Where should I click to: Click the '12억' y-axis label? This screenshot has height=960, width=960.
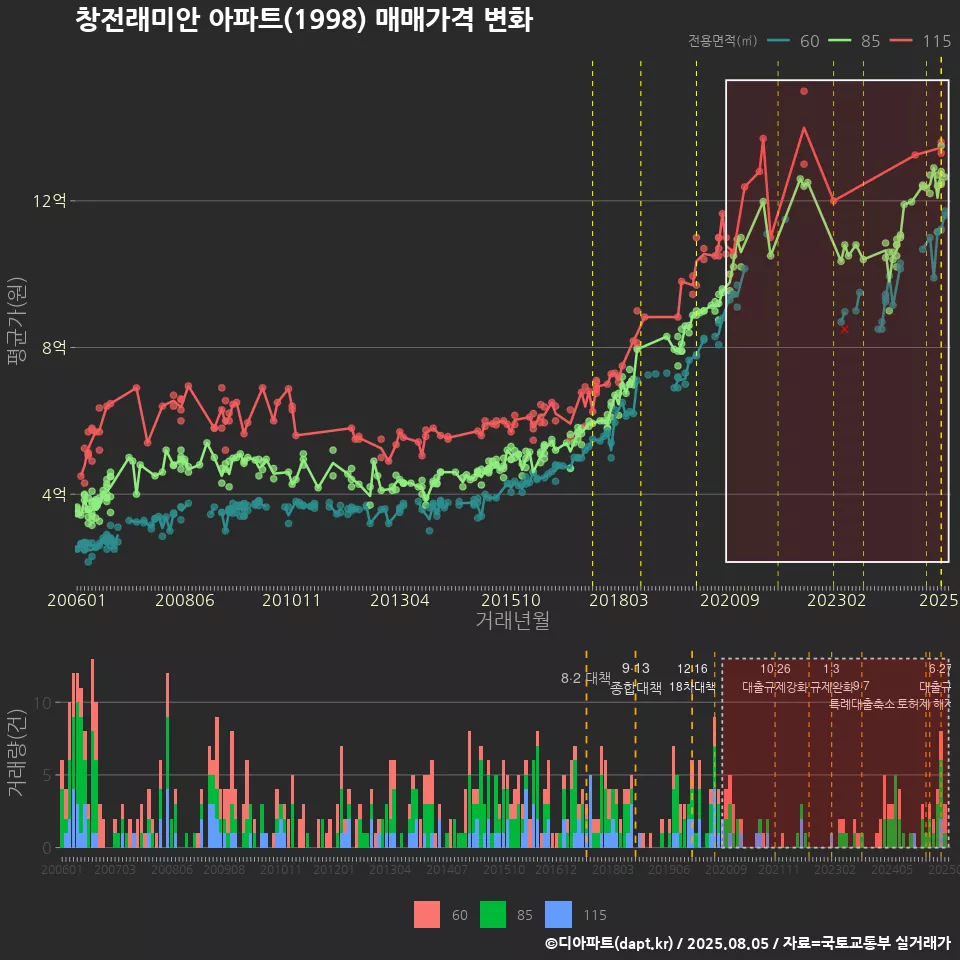tap(49, 201)
